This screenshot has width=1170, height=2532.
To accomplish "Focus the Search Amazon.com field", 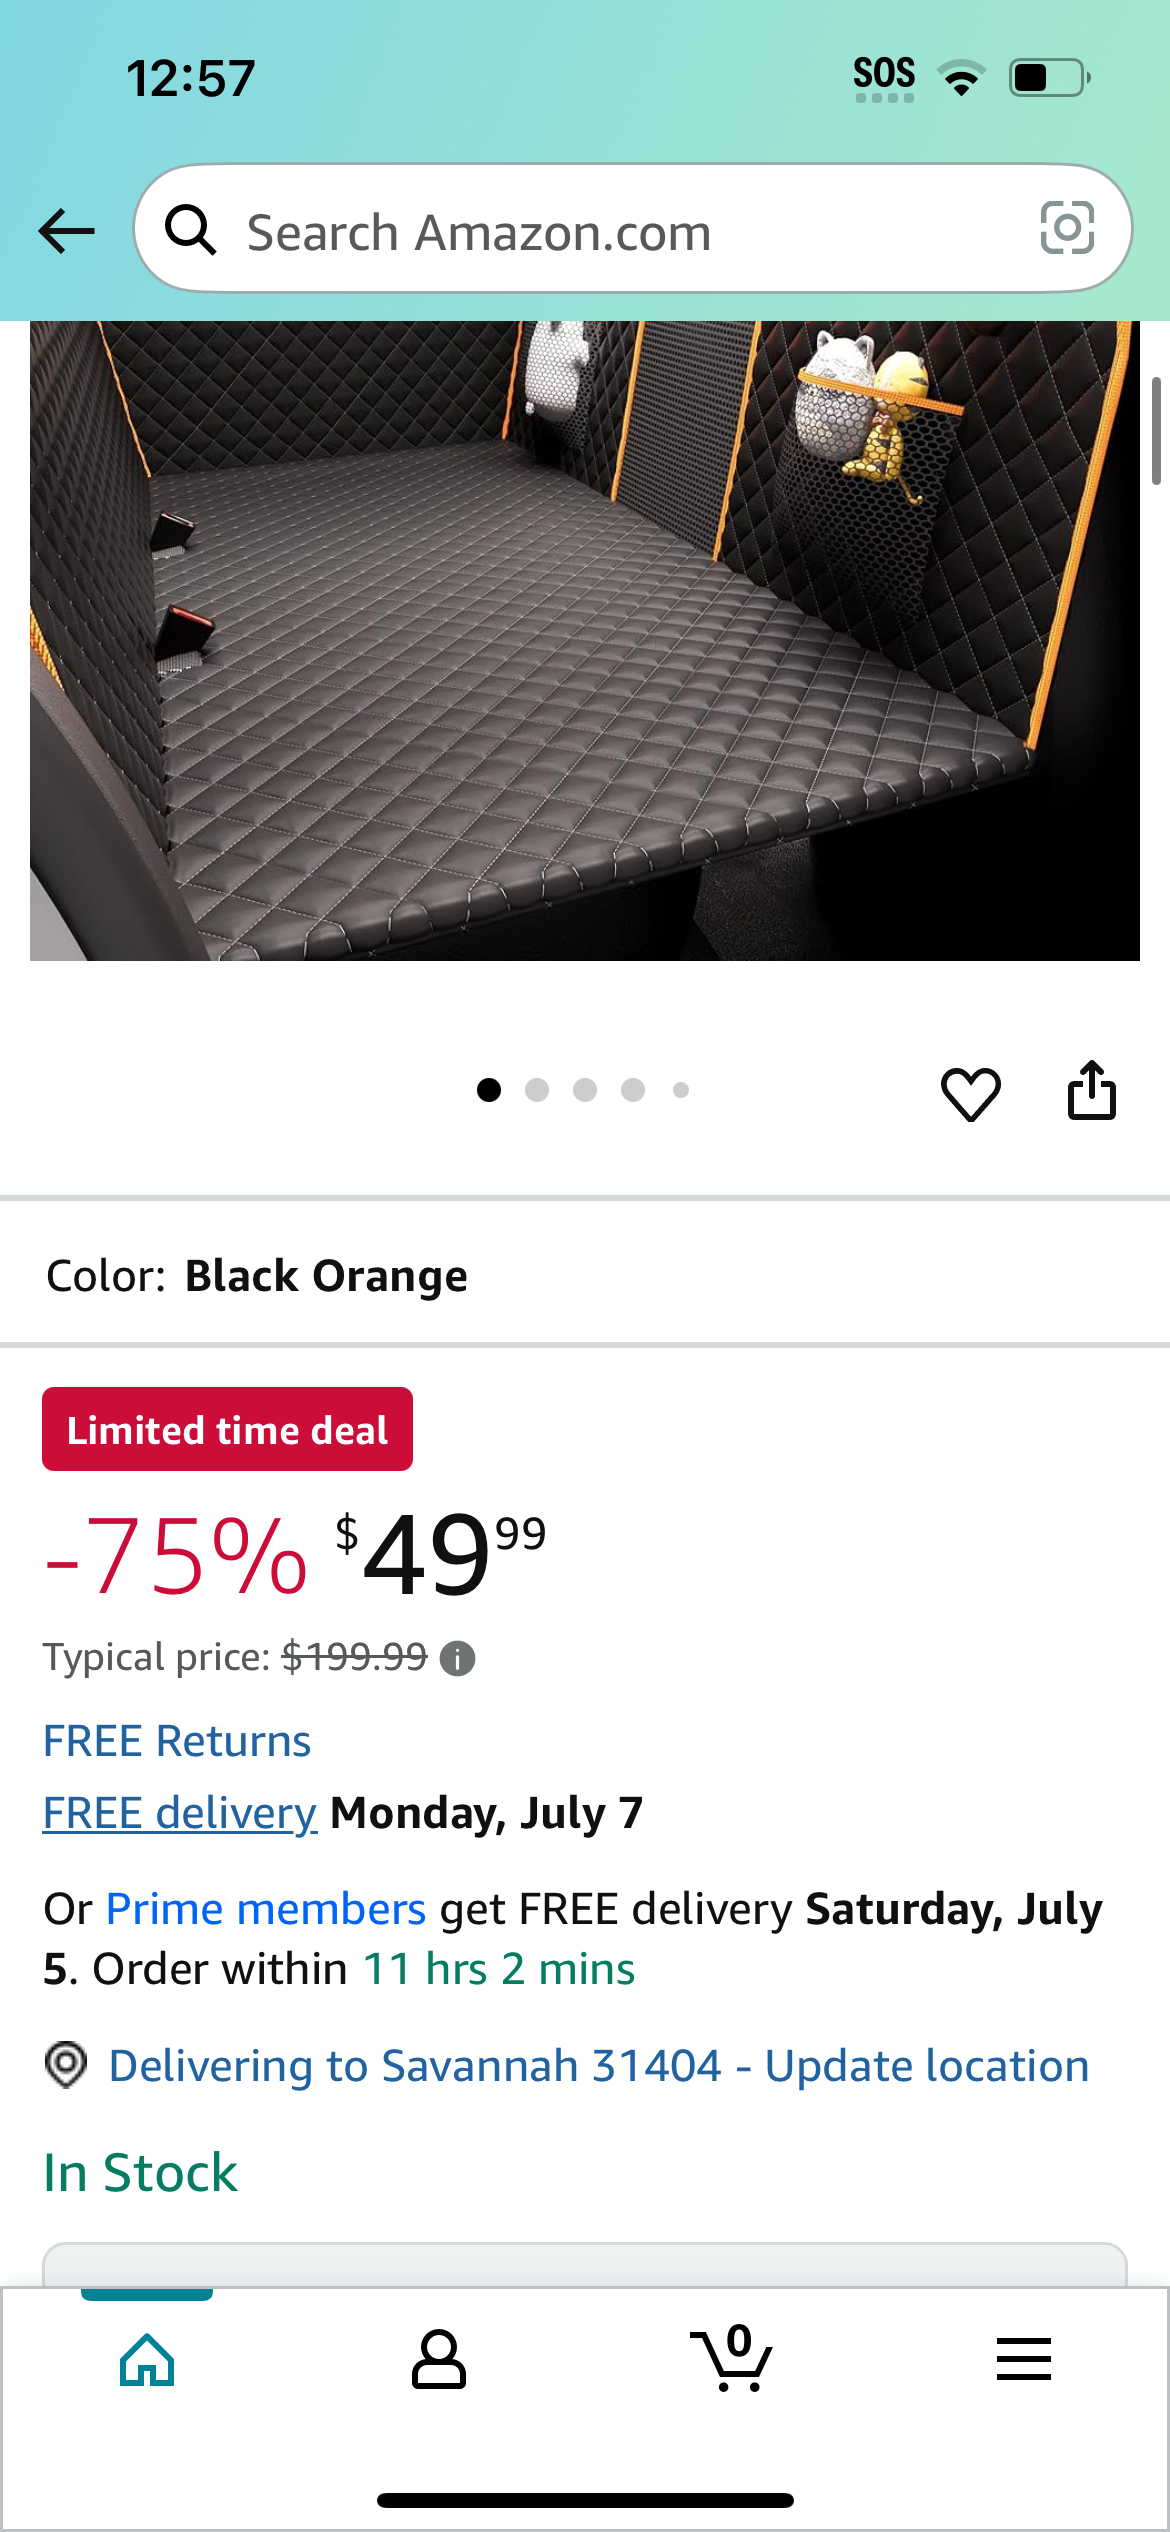I will point(633,229).
